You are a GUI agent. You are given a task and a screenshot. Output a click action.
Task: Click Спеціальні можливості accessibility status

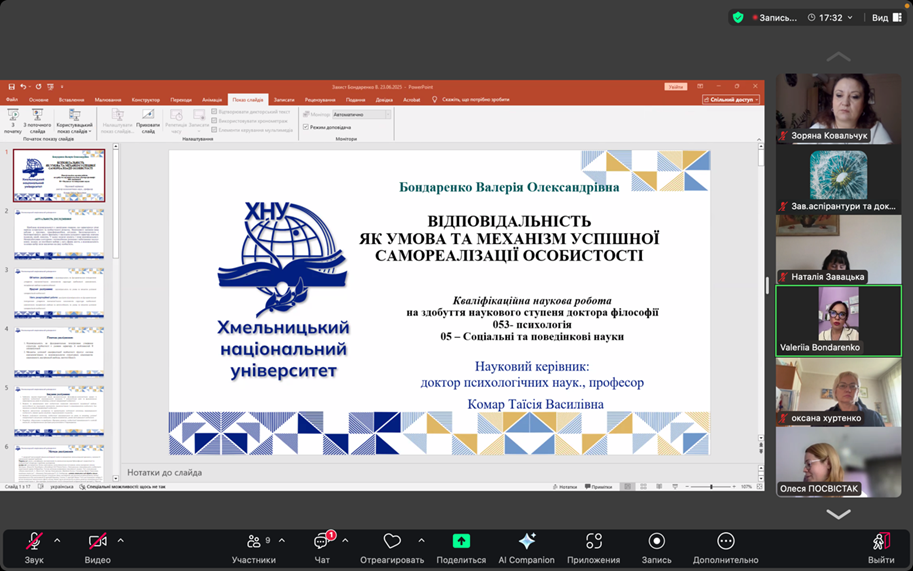(123, 487)
